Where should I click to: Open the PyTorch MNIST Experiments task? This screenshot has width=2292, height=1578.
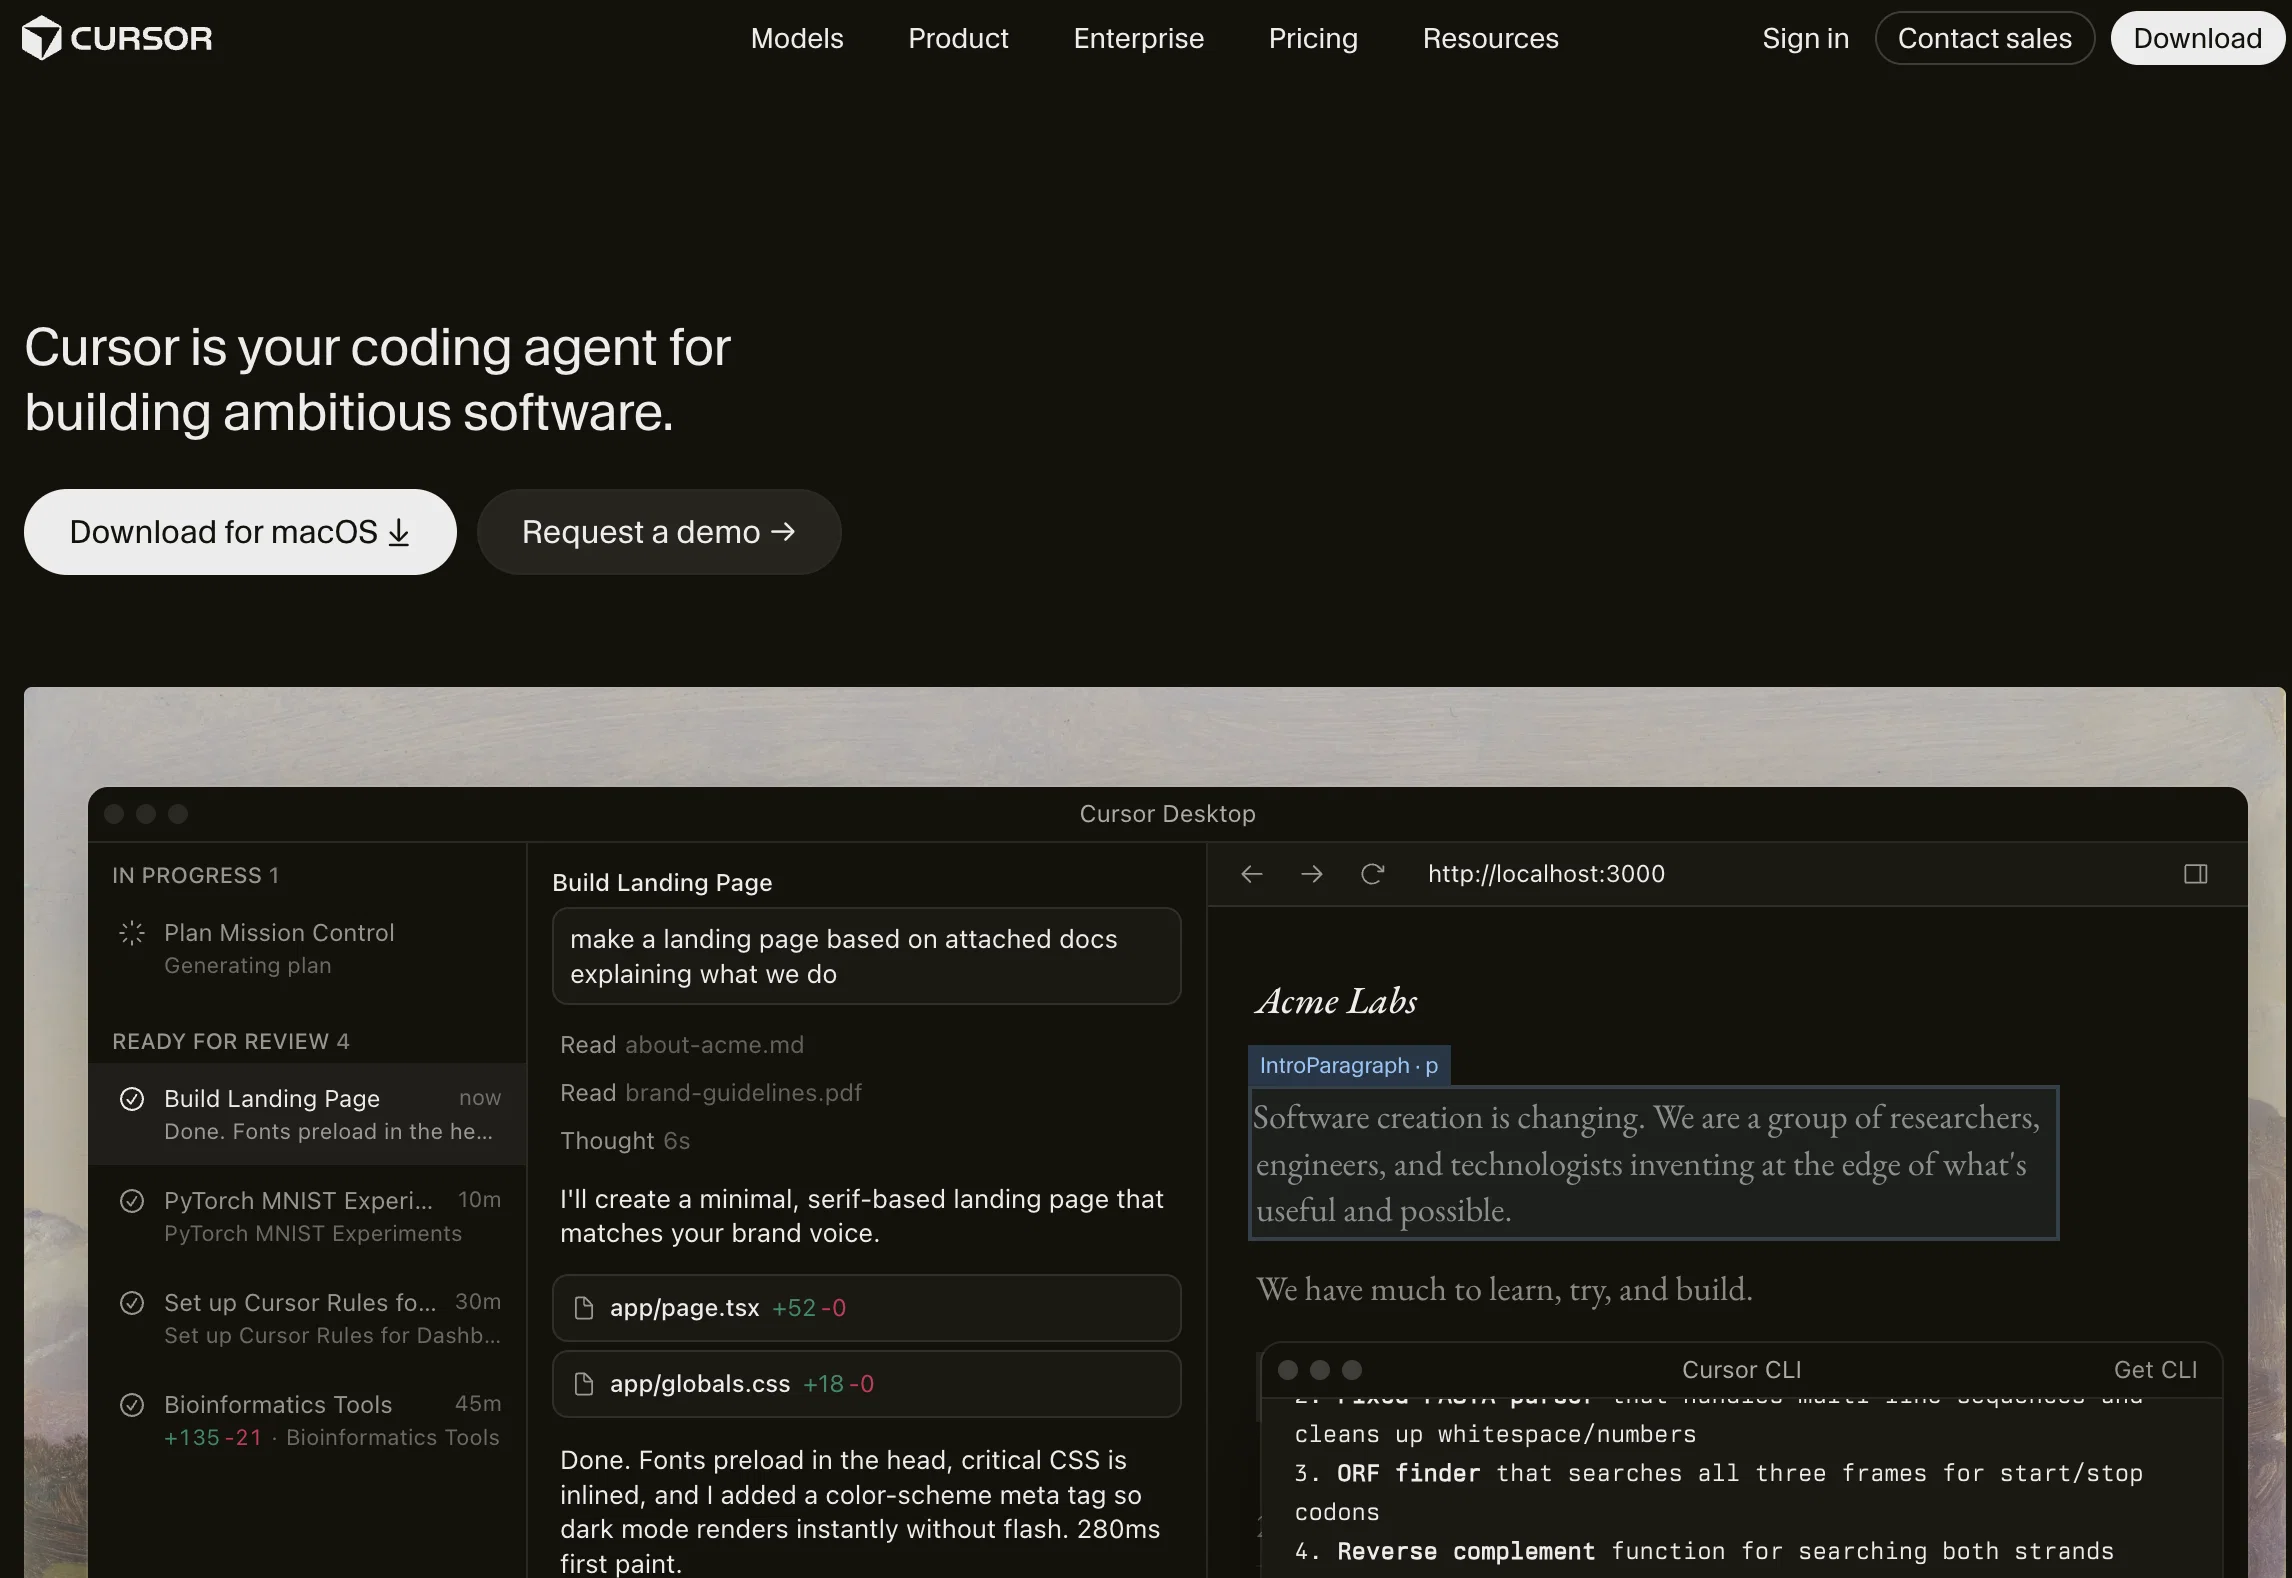point(308,1216)
